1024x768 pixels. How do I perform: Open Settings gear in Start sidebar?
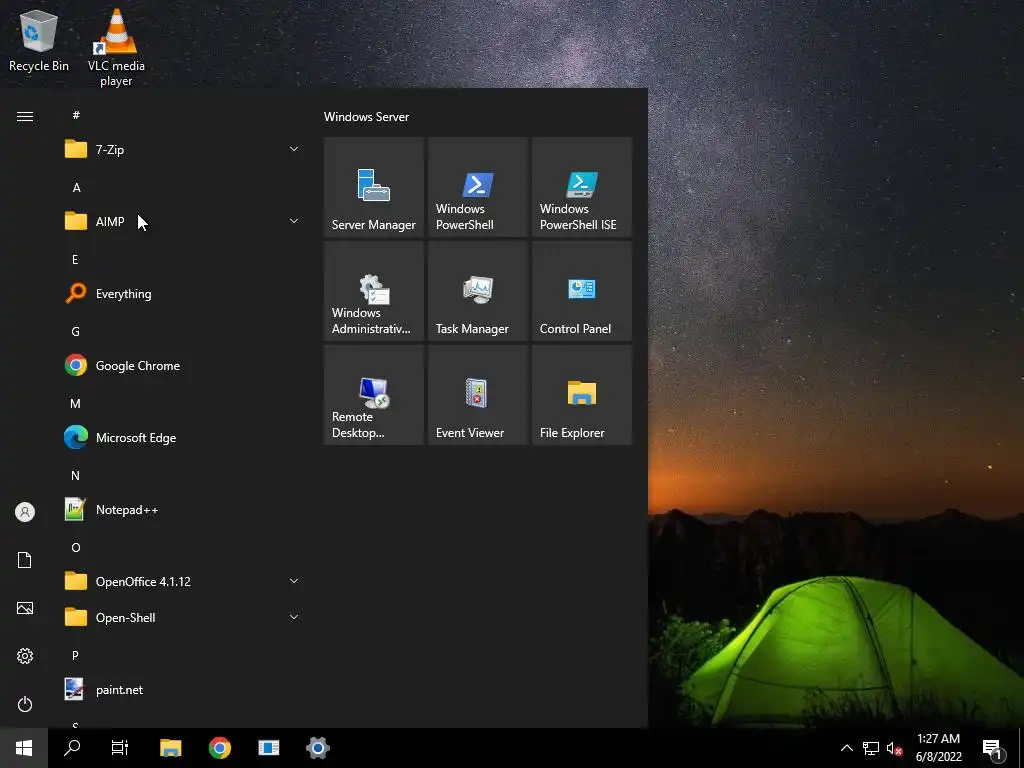(25, 656)
